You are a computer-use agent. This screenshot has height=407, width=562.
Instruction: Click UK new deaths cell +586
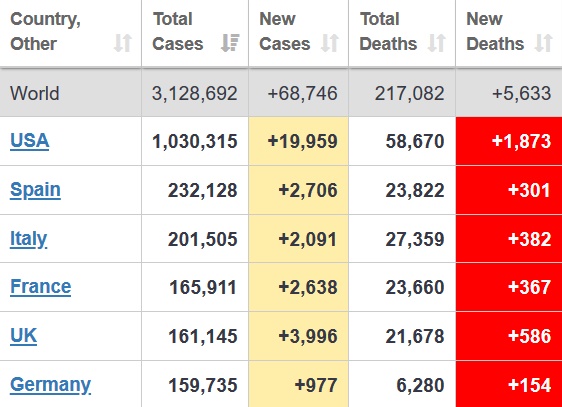(x=509, y=336)
